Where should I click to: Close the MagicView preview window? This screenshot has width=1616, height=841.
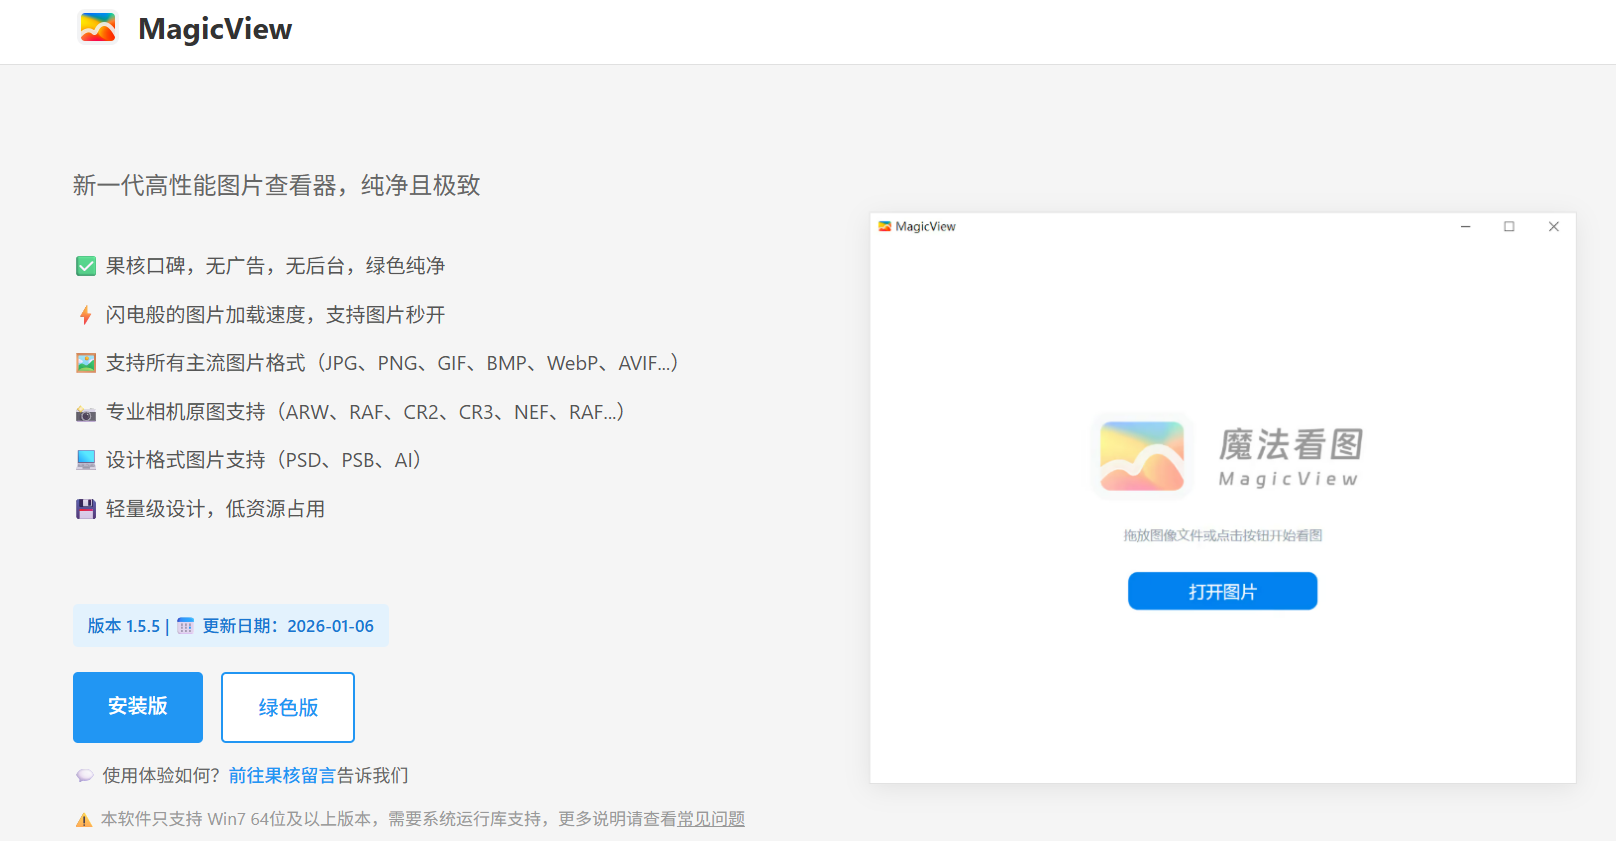click(1554, 227)
